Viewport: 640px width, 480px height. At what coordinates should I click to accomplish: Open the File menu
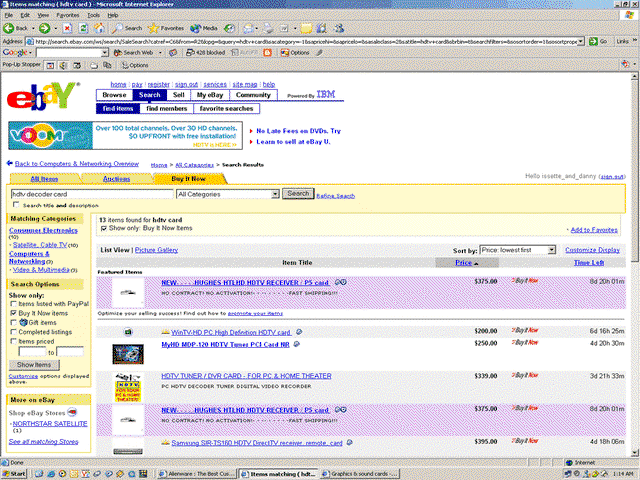pos(9,15)
